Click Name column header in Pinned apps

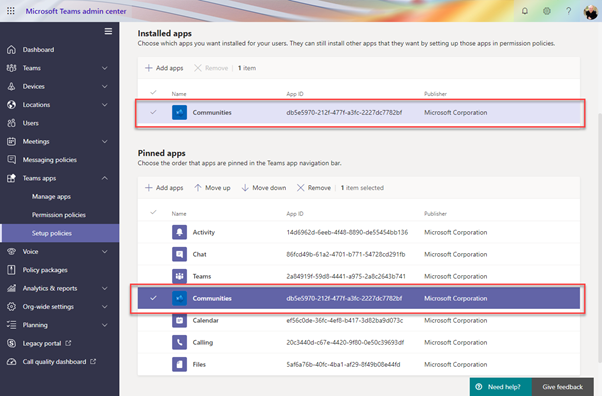coord(179,214)
